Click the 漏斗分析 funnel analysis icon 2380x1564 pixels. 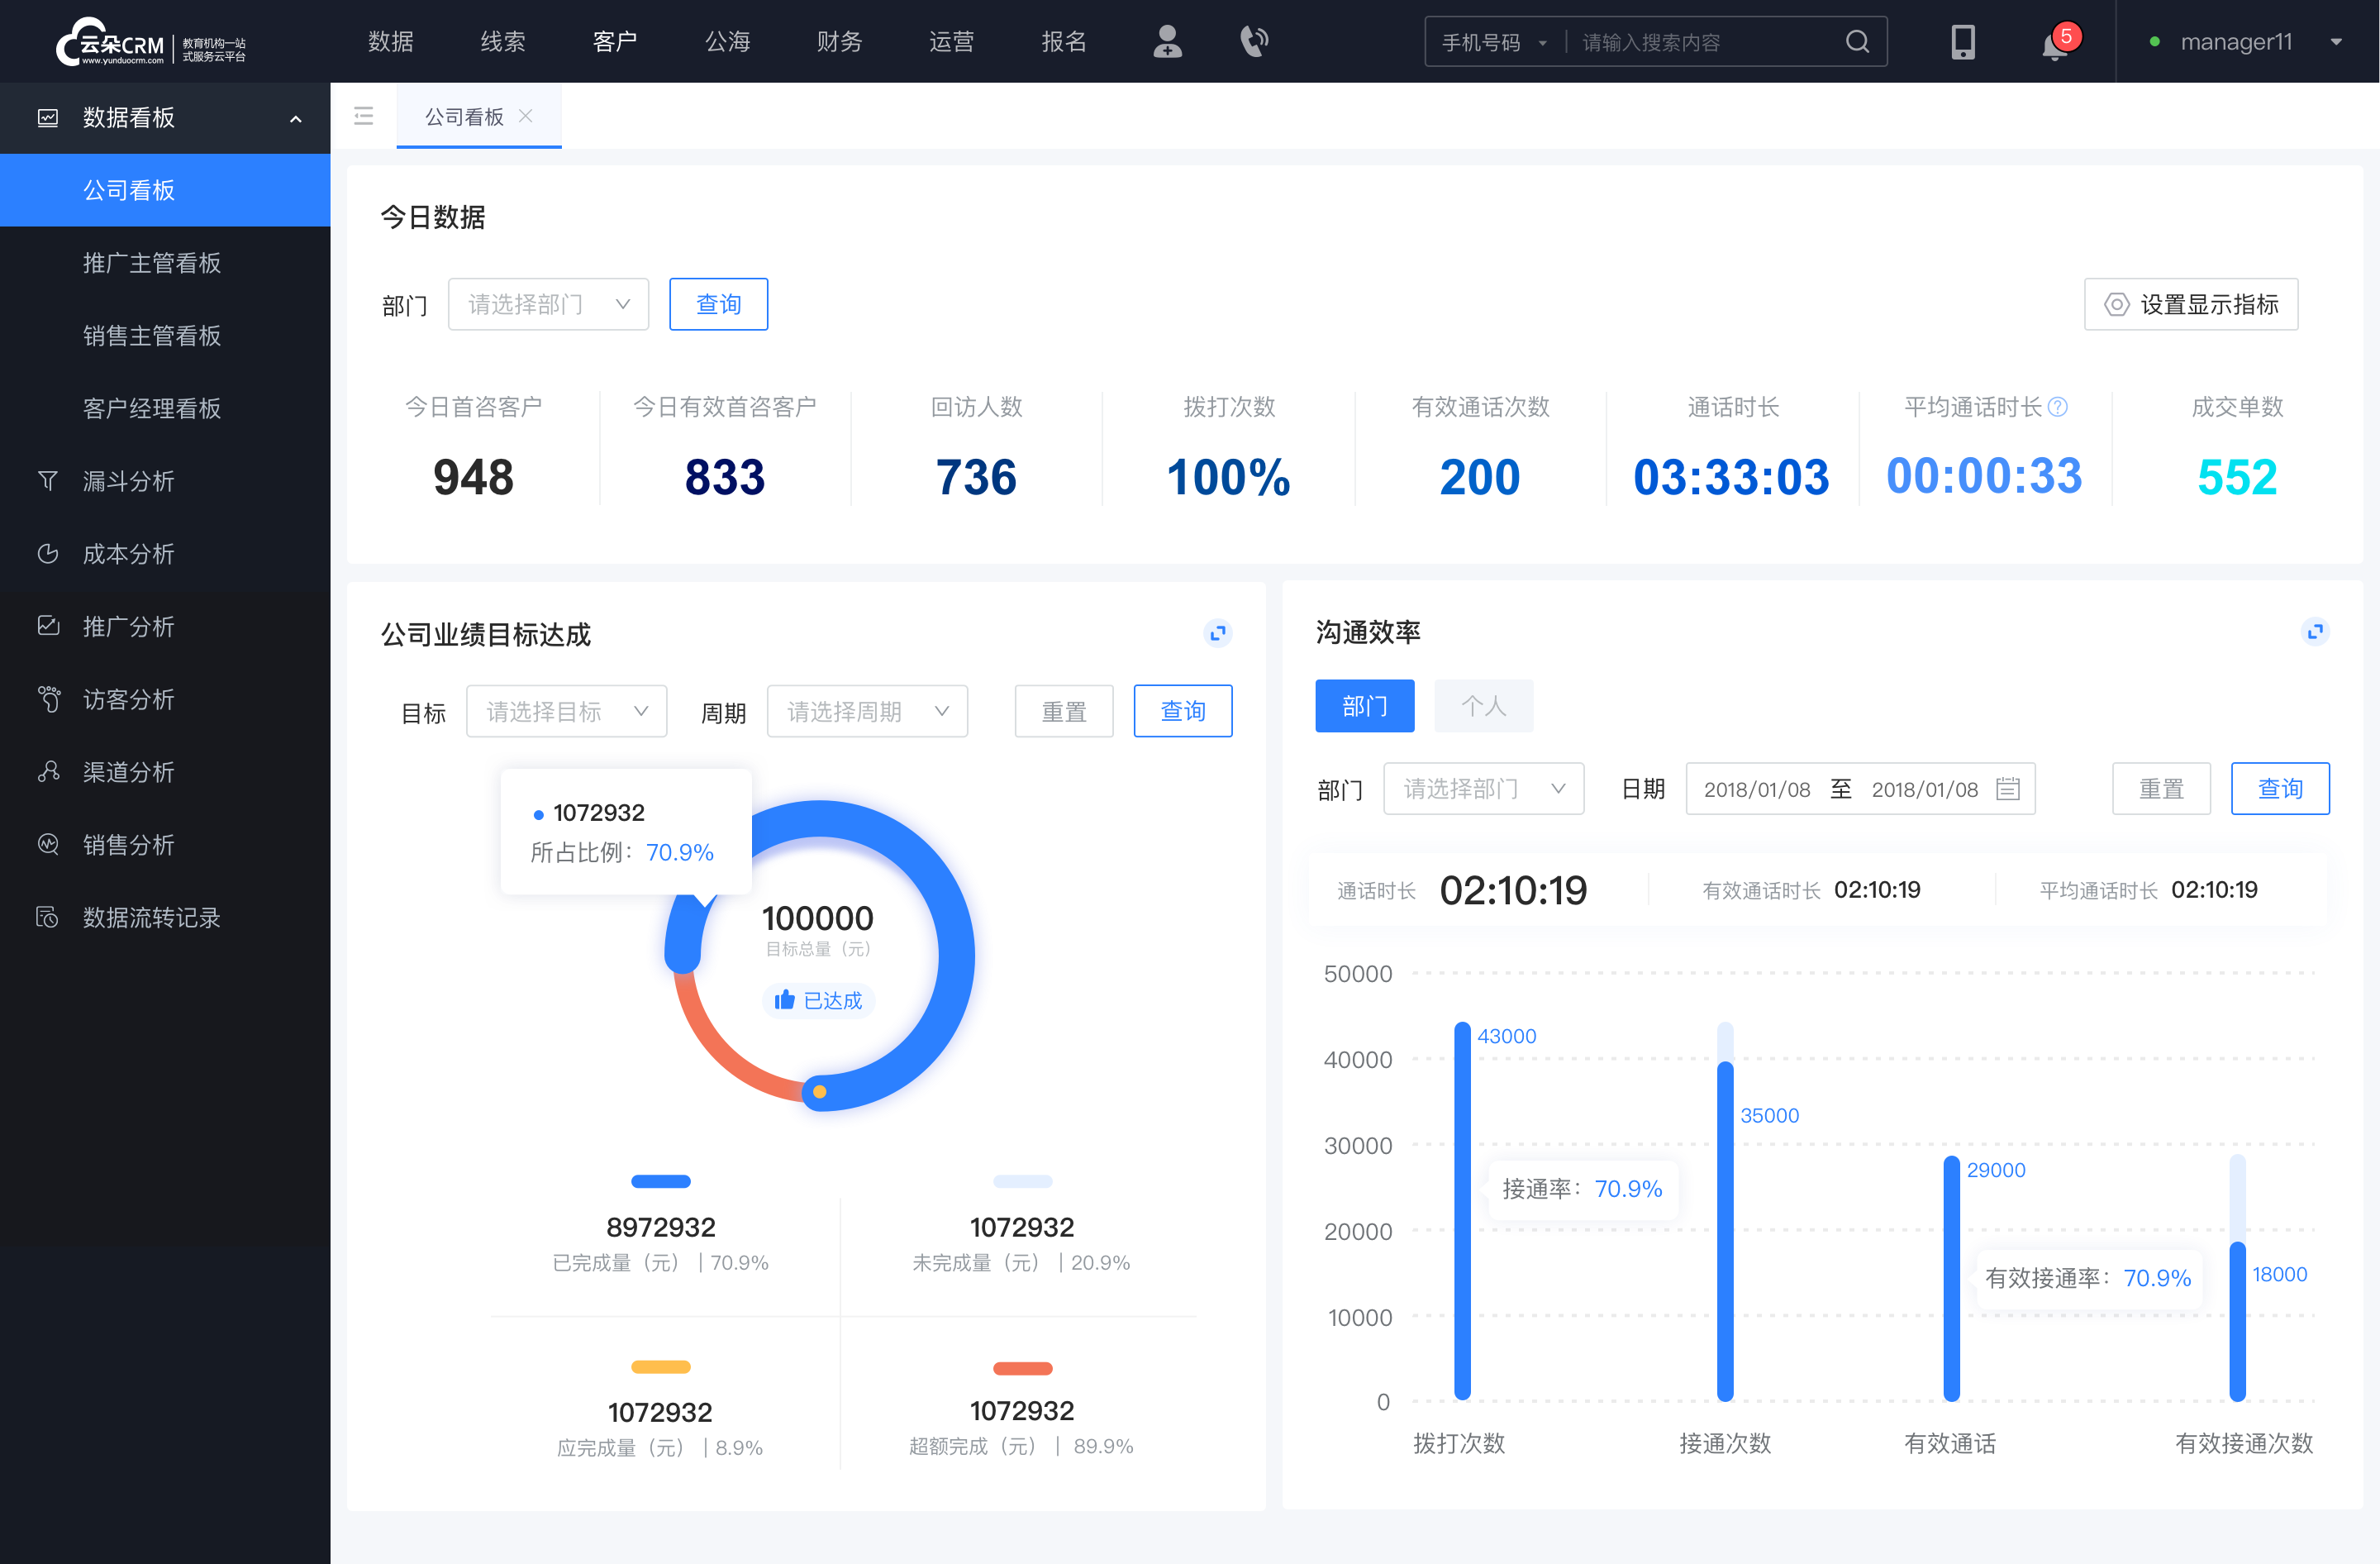[x=47, y=479]
